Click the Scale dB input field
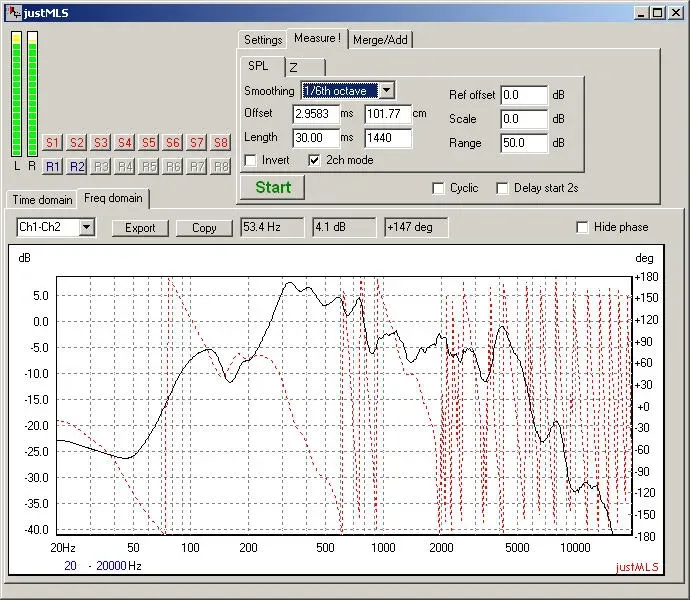 524,119
